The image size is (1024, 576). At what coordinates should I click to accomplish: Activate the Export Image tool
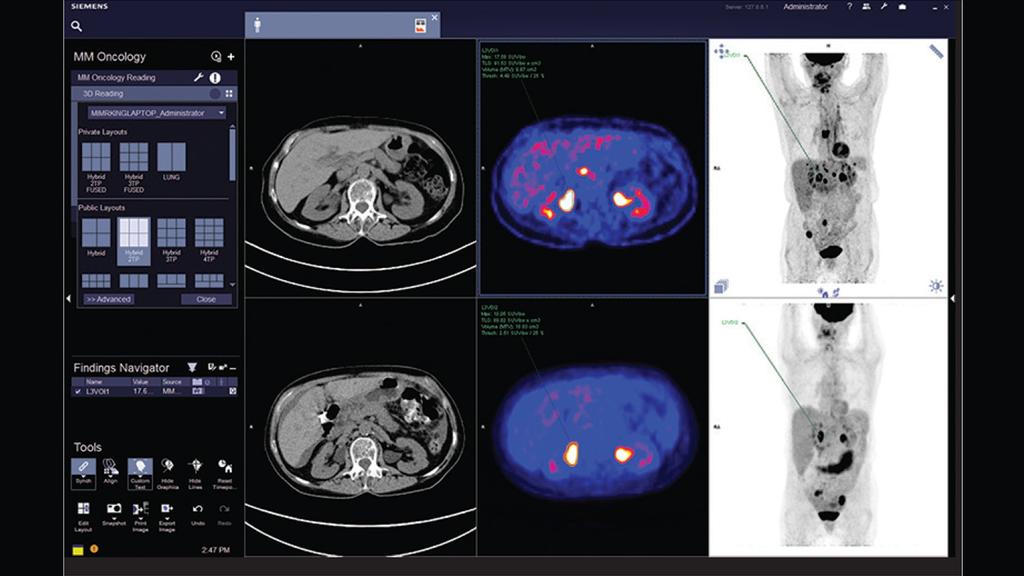(x=167, y=507)
